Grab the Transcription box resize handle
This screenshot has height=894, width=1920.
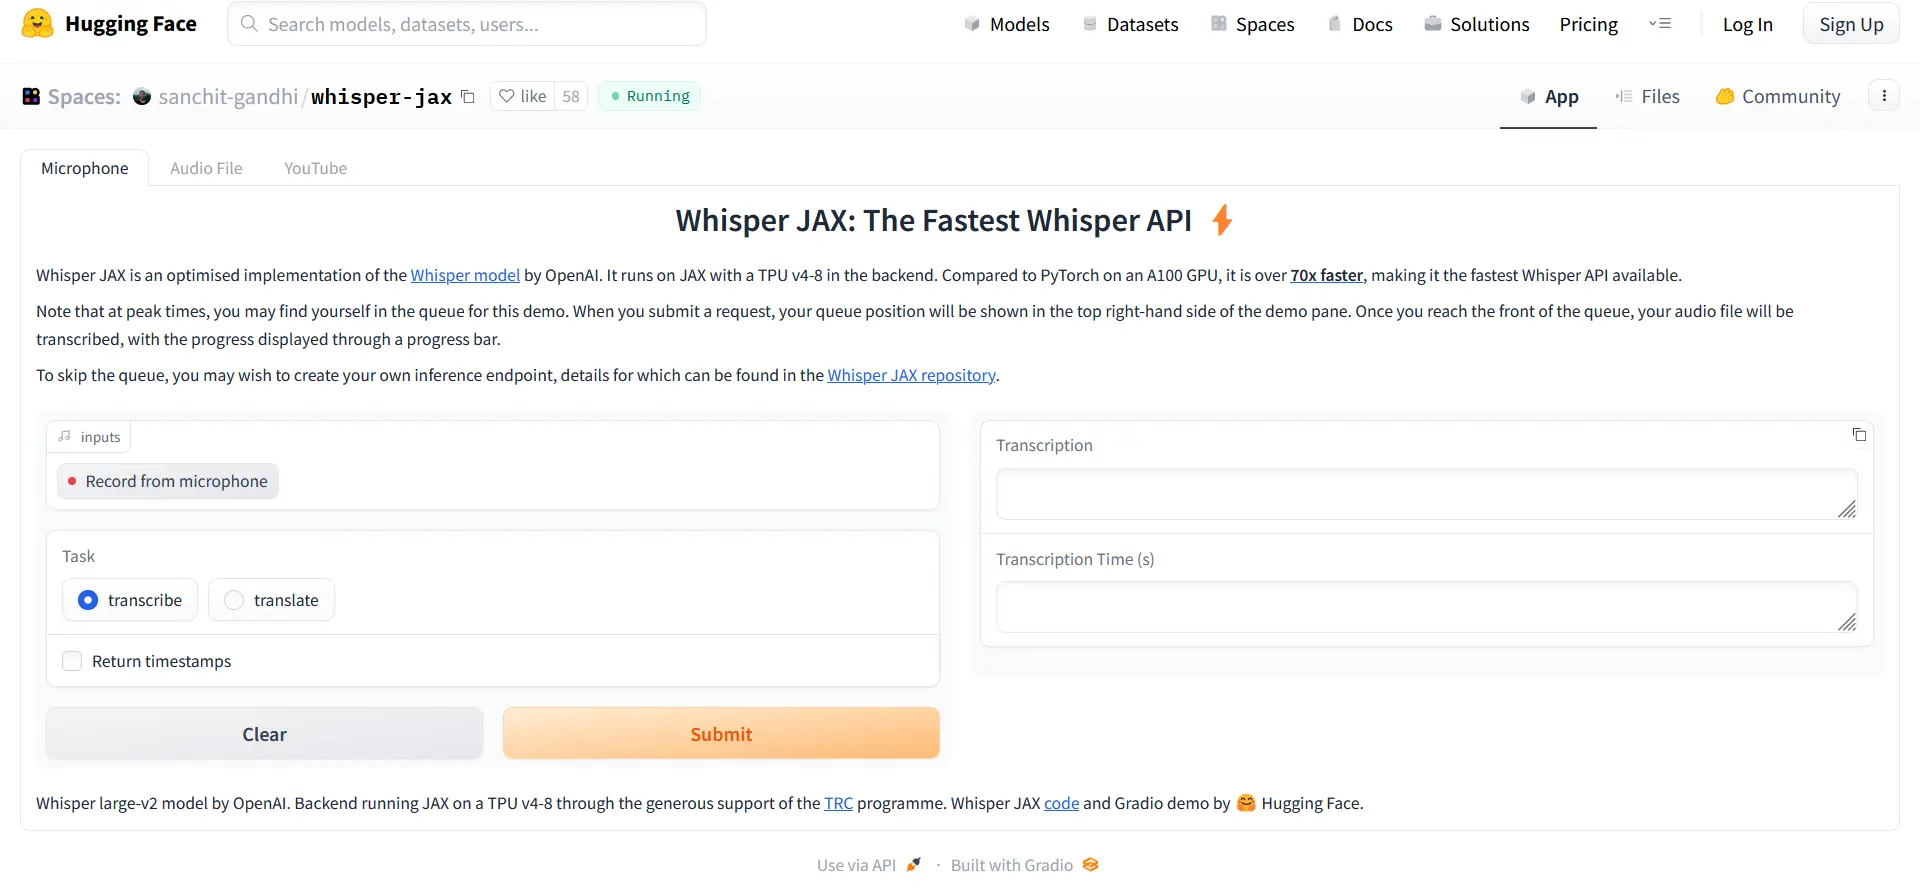click(x=1846, y=509)
